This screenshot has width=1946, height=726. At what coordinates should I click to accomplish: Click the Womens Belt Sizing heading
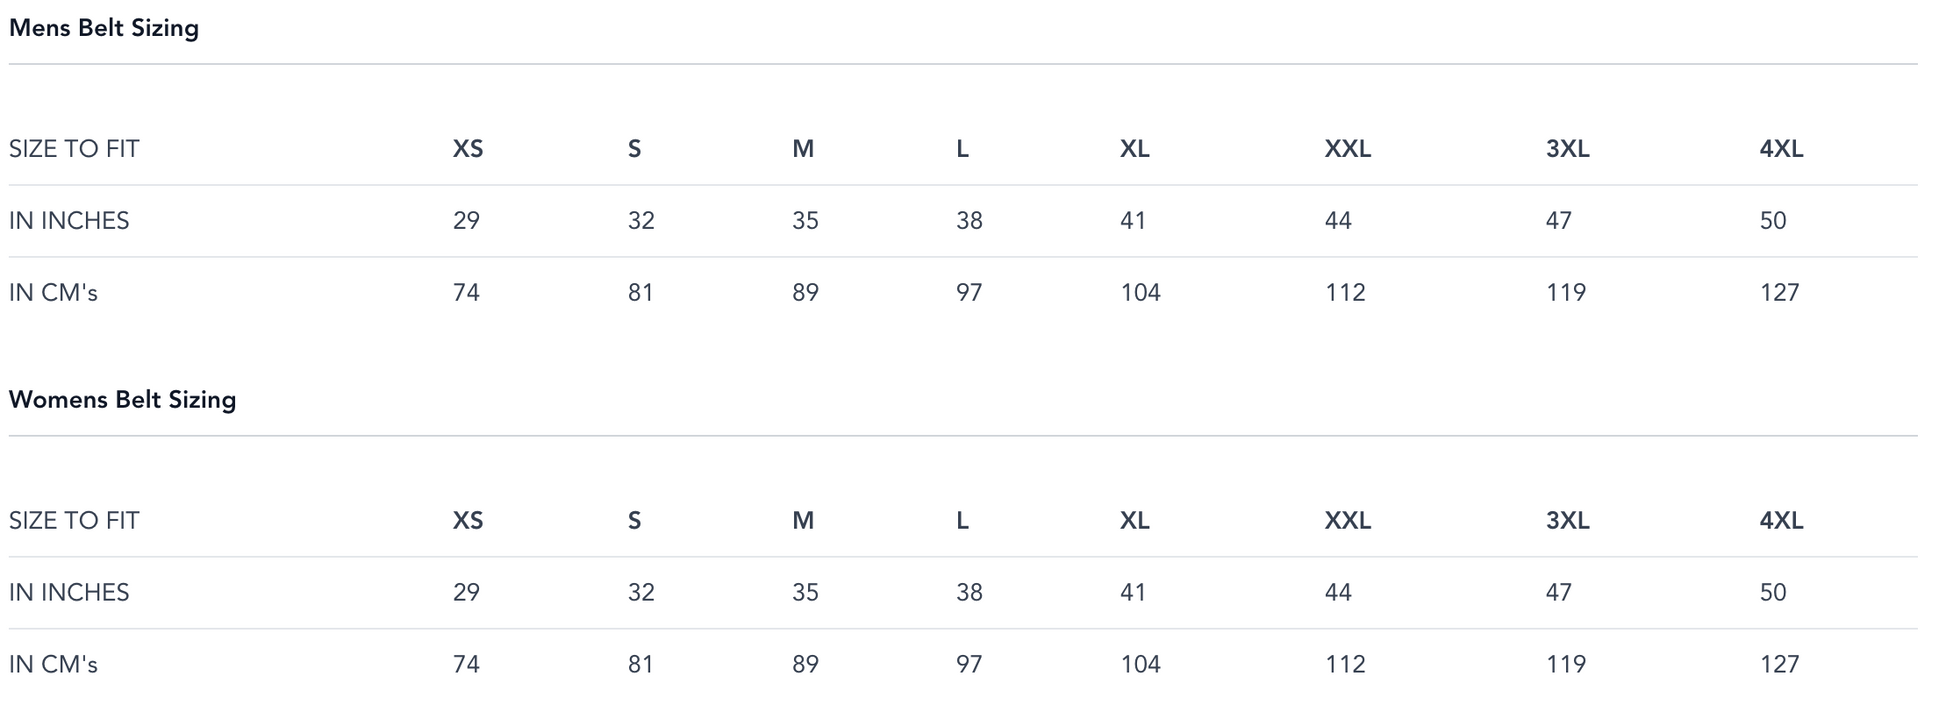(122, 400)
